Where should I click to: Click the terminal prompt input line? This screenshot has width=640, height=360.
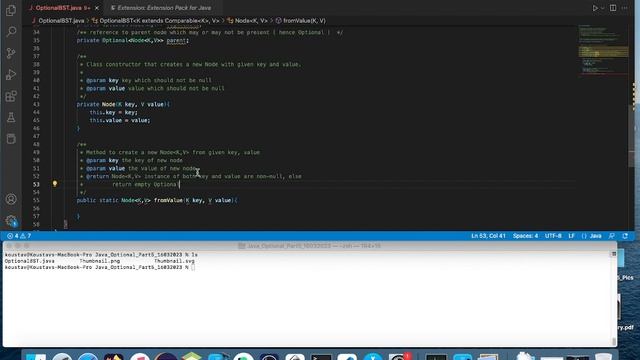click(x=100, y=267)
